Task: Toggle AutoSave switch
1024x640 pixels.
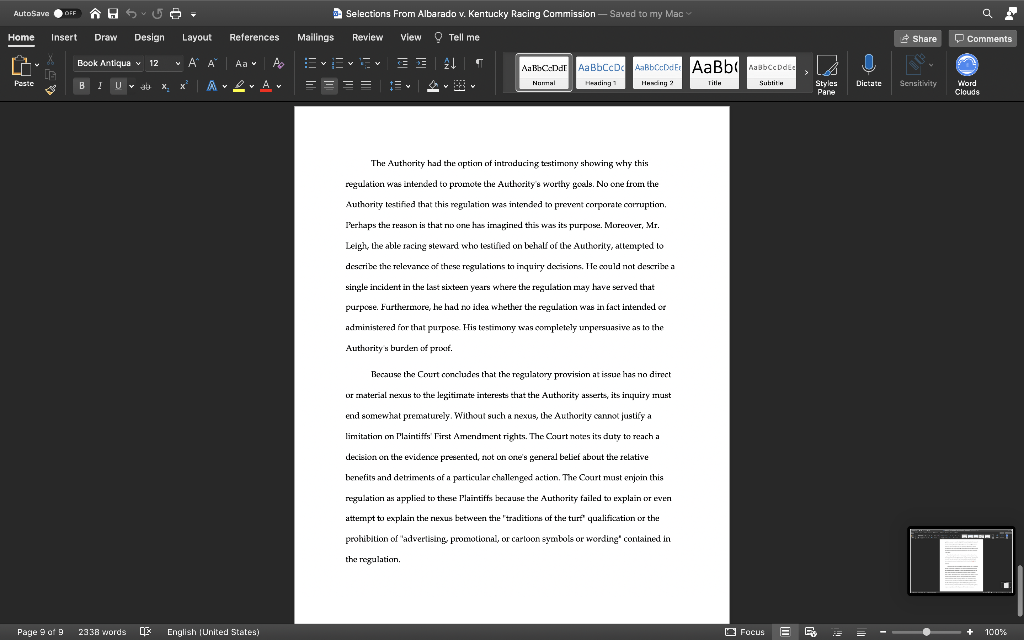Action: [x=66, y=13]
